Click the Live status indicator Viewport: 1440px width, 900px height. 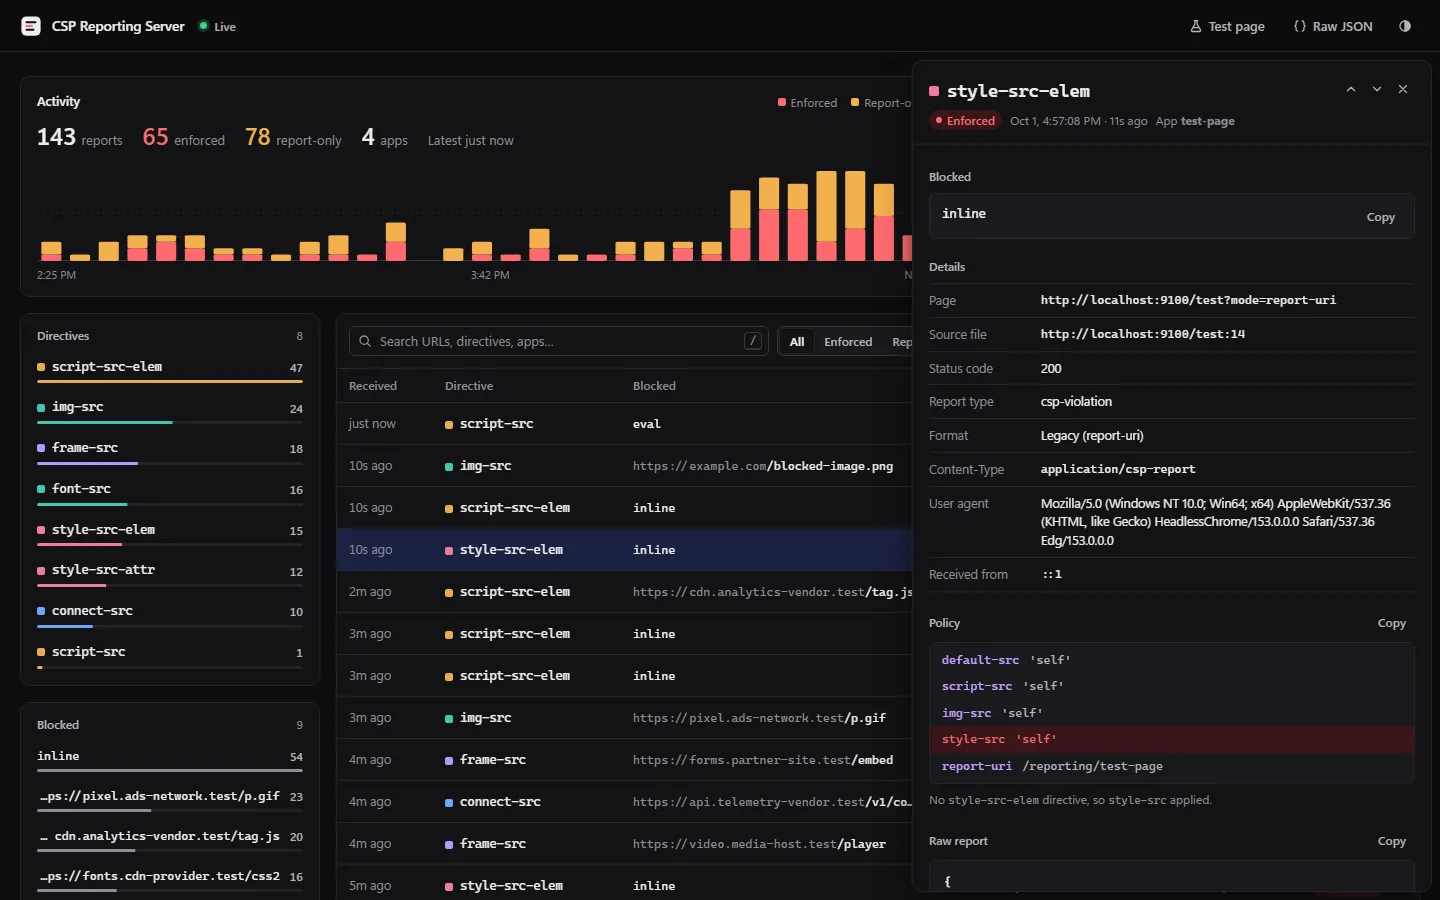coord(217,26)
